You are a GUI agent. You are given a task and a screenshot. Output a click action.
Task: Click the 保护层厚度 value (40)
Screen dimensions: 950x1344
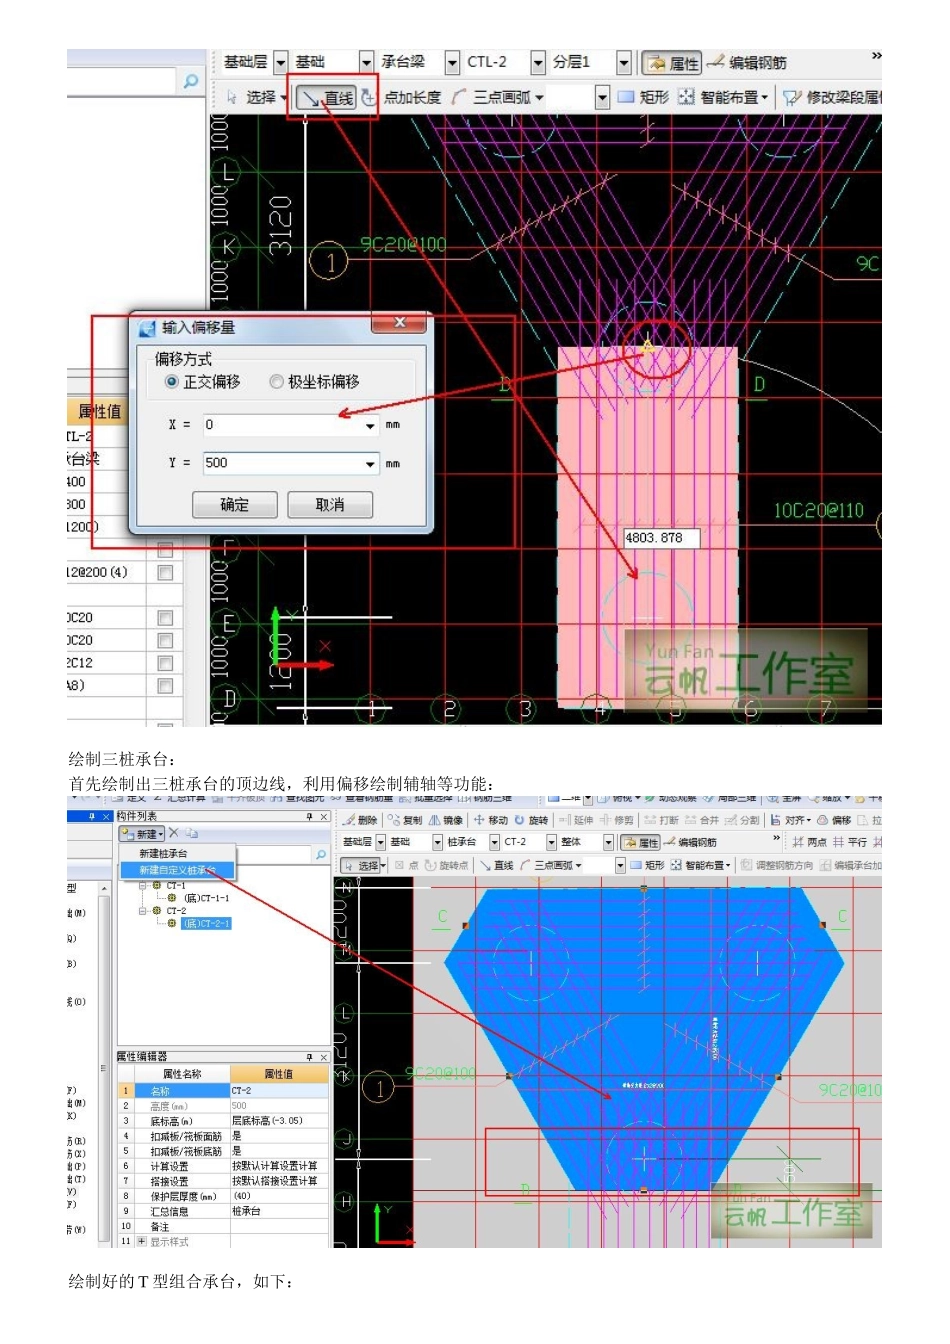coord(279,1196)
